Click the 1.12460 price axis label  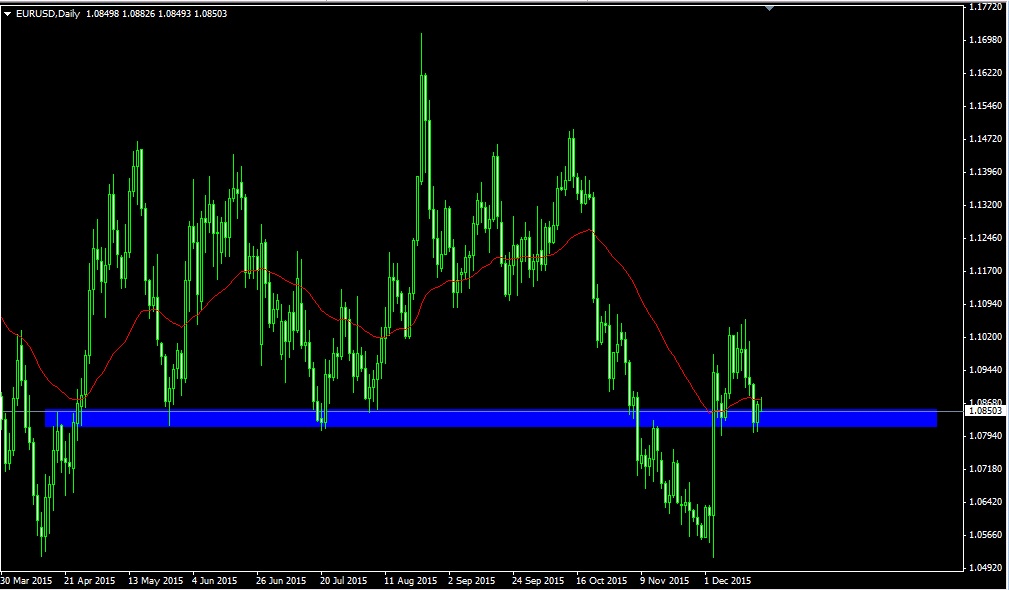[985, 237]
